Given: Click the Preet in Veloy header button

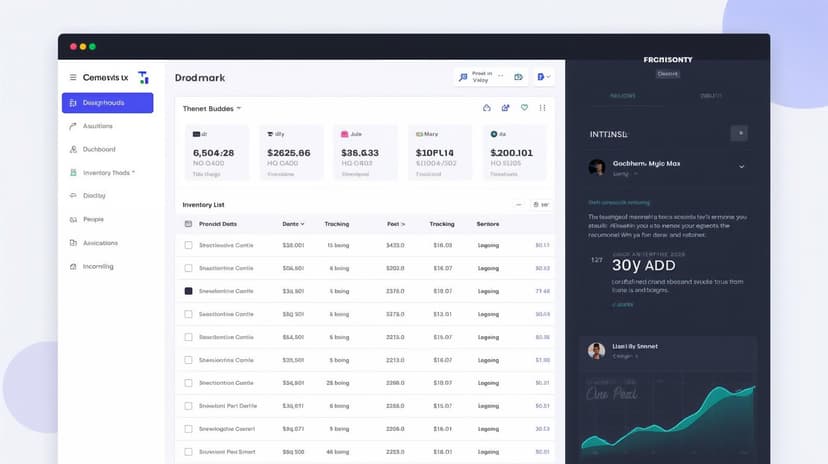Looking at the screenshot, I should pos(477,77).
